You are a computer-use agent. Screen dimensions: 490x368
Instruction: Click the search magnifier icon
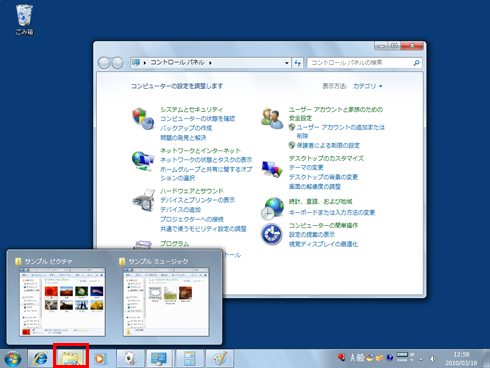tap(416, 63)
